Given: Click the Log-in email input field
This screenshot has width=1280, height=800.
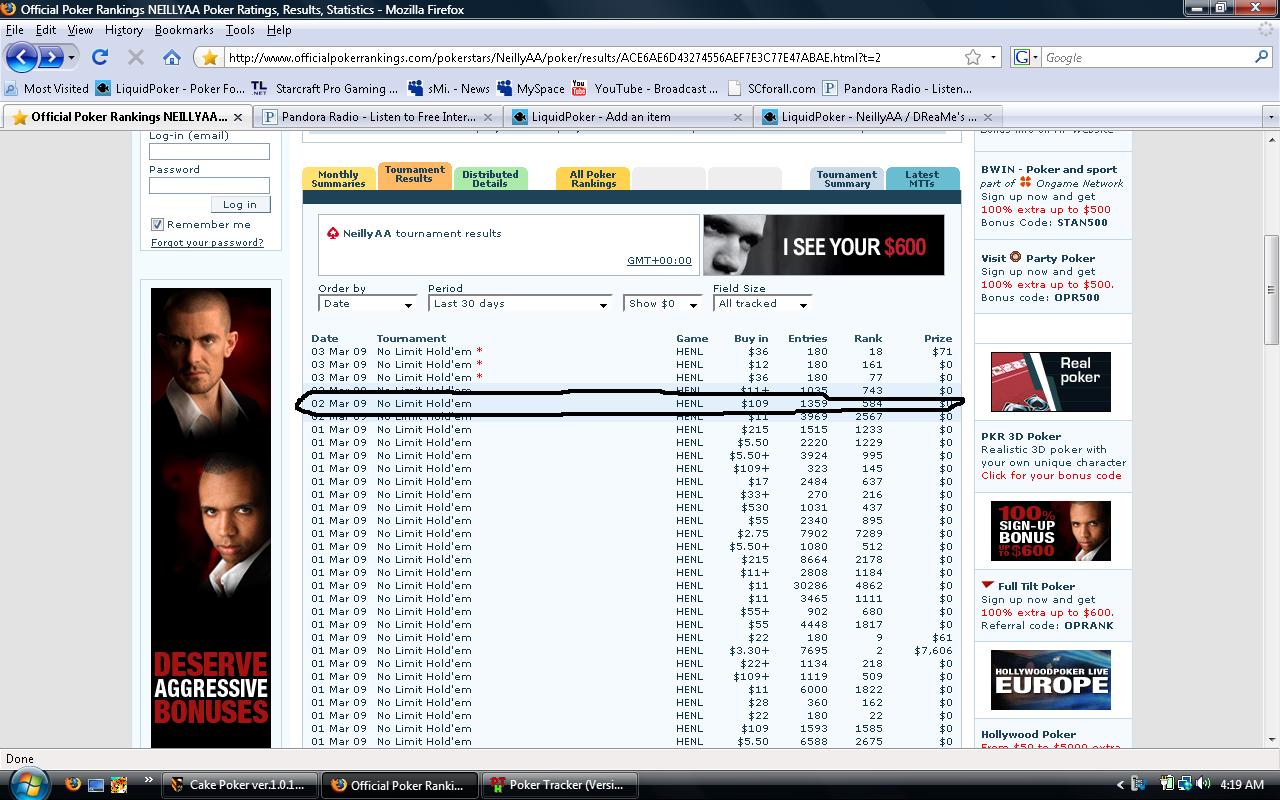Looking at the screenshot, I should [209, 152].
